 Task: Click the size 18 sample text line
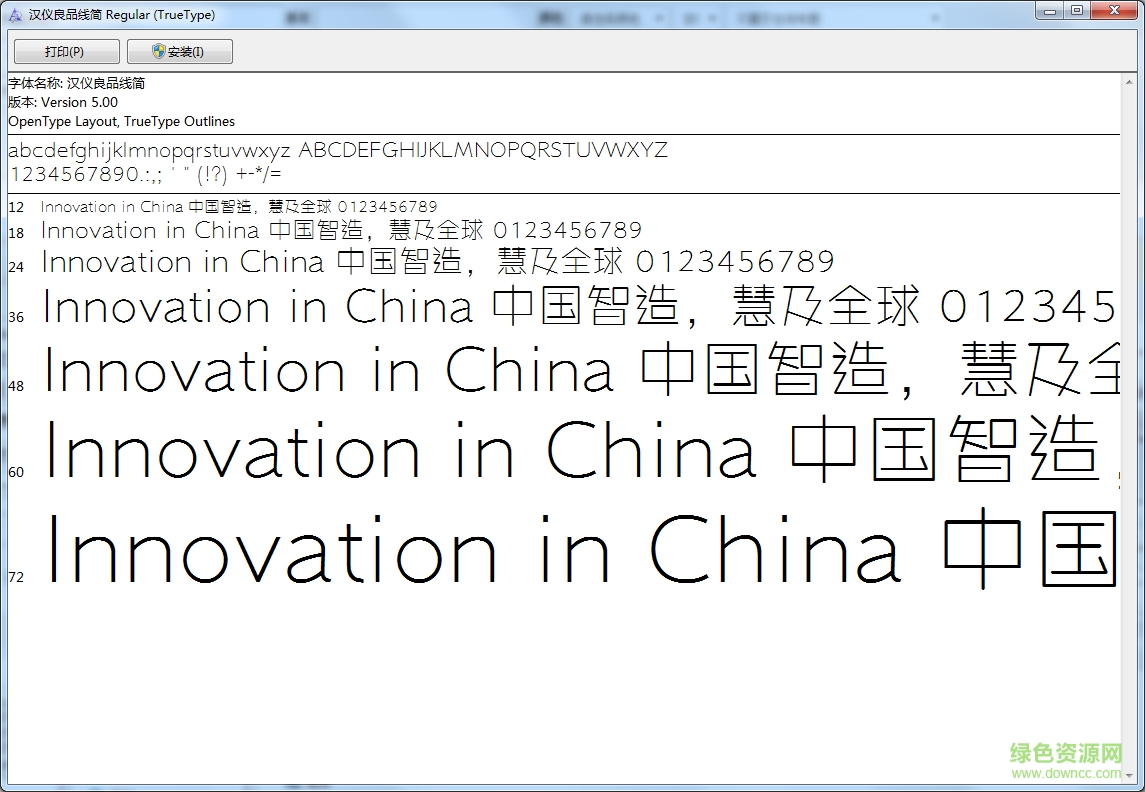[341, 231]
